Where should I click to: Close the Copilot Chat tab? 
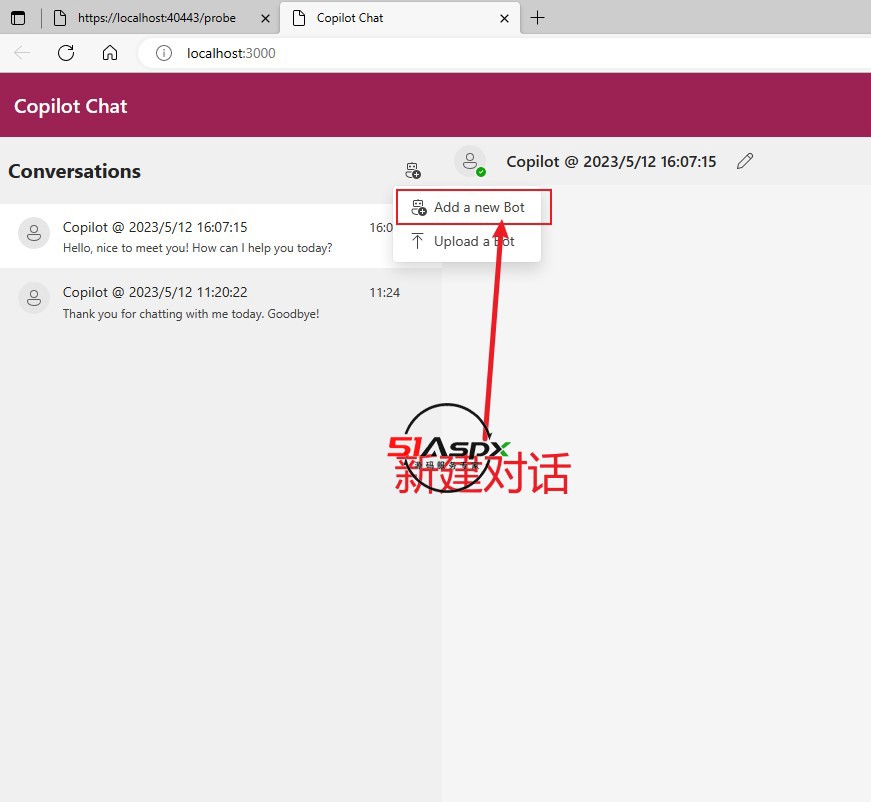(x=504, y=18)
